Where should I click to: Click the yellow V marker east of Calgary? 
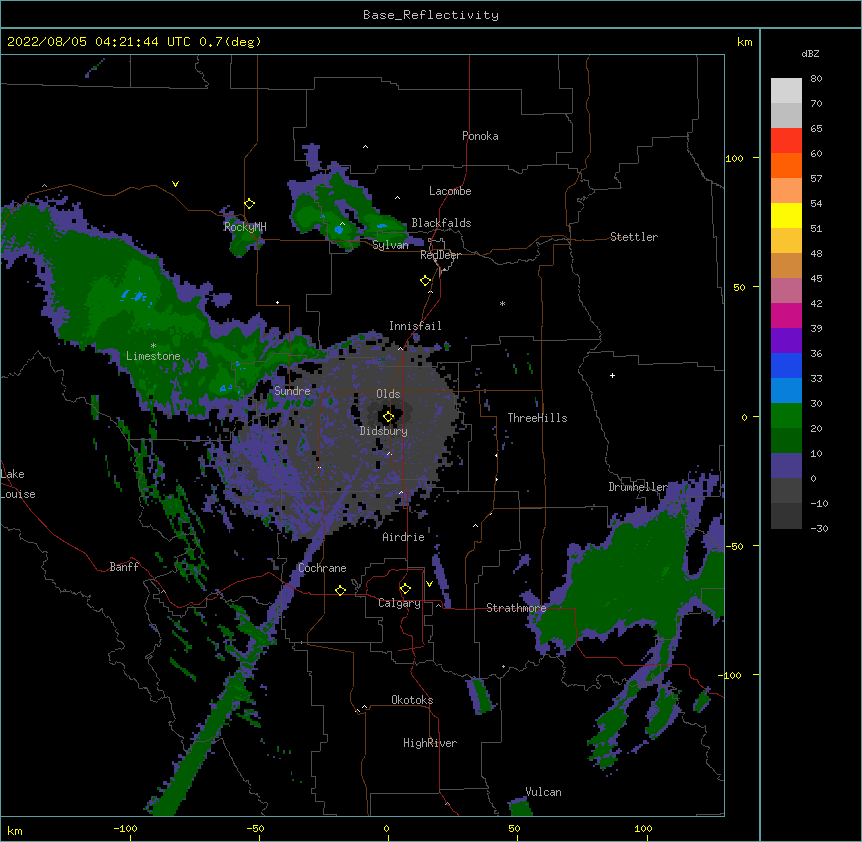tap(429, 584)
